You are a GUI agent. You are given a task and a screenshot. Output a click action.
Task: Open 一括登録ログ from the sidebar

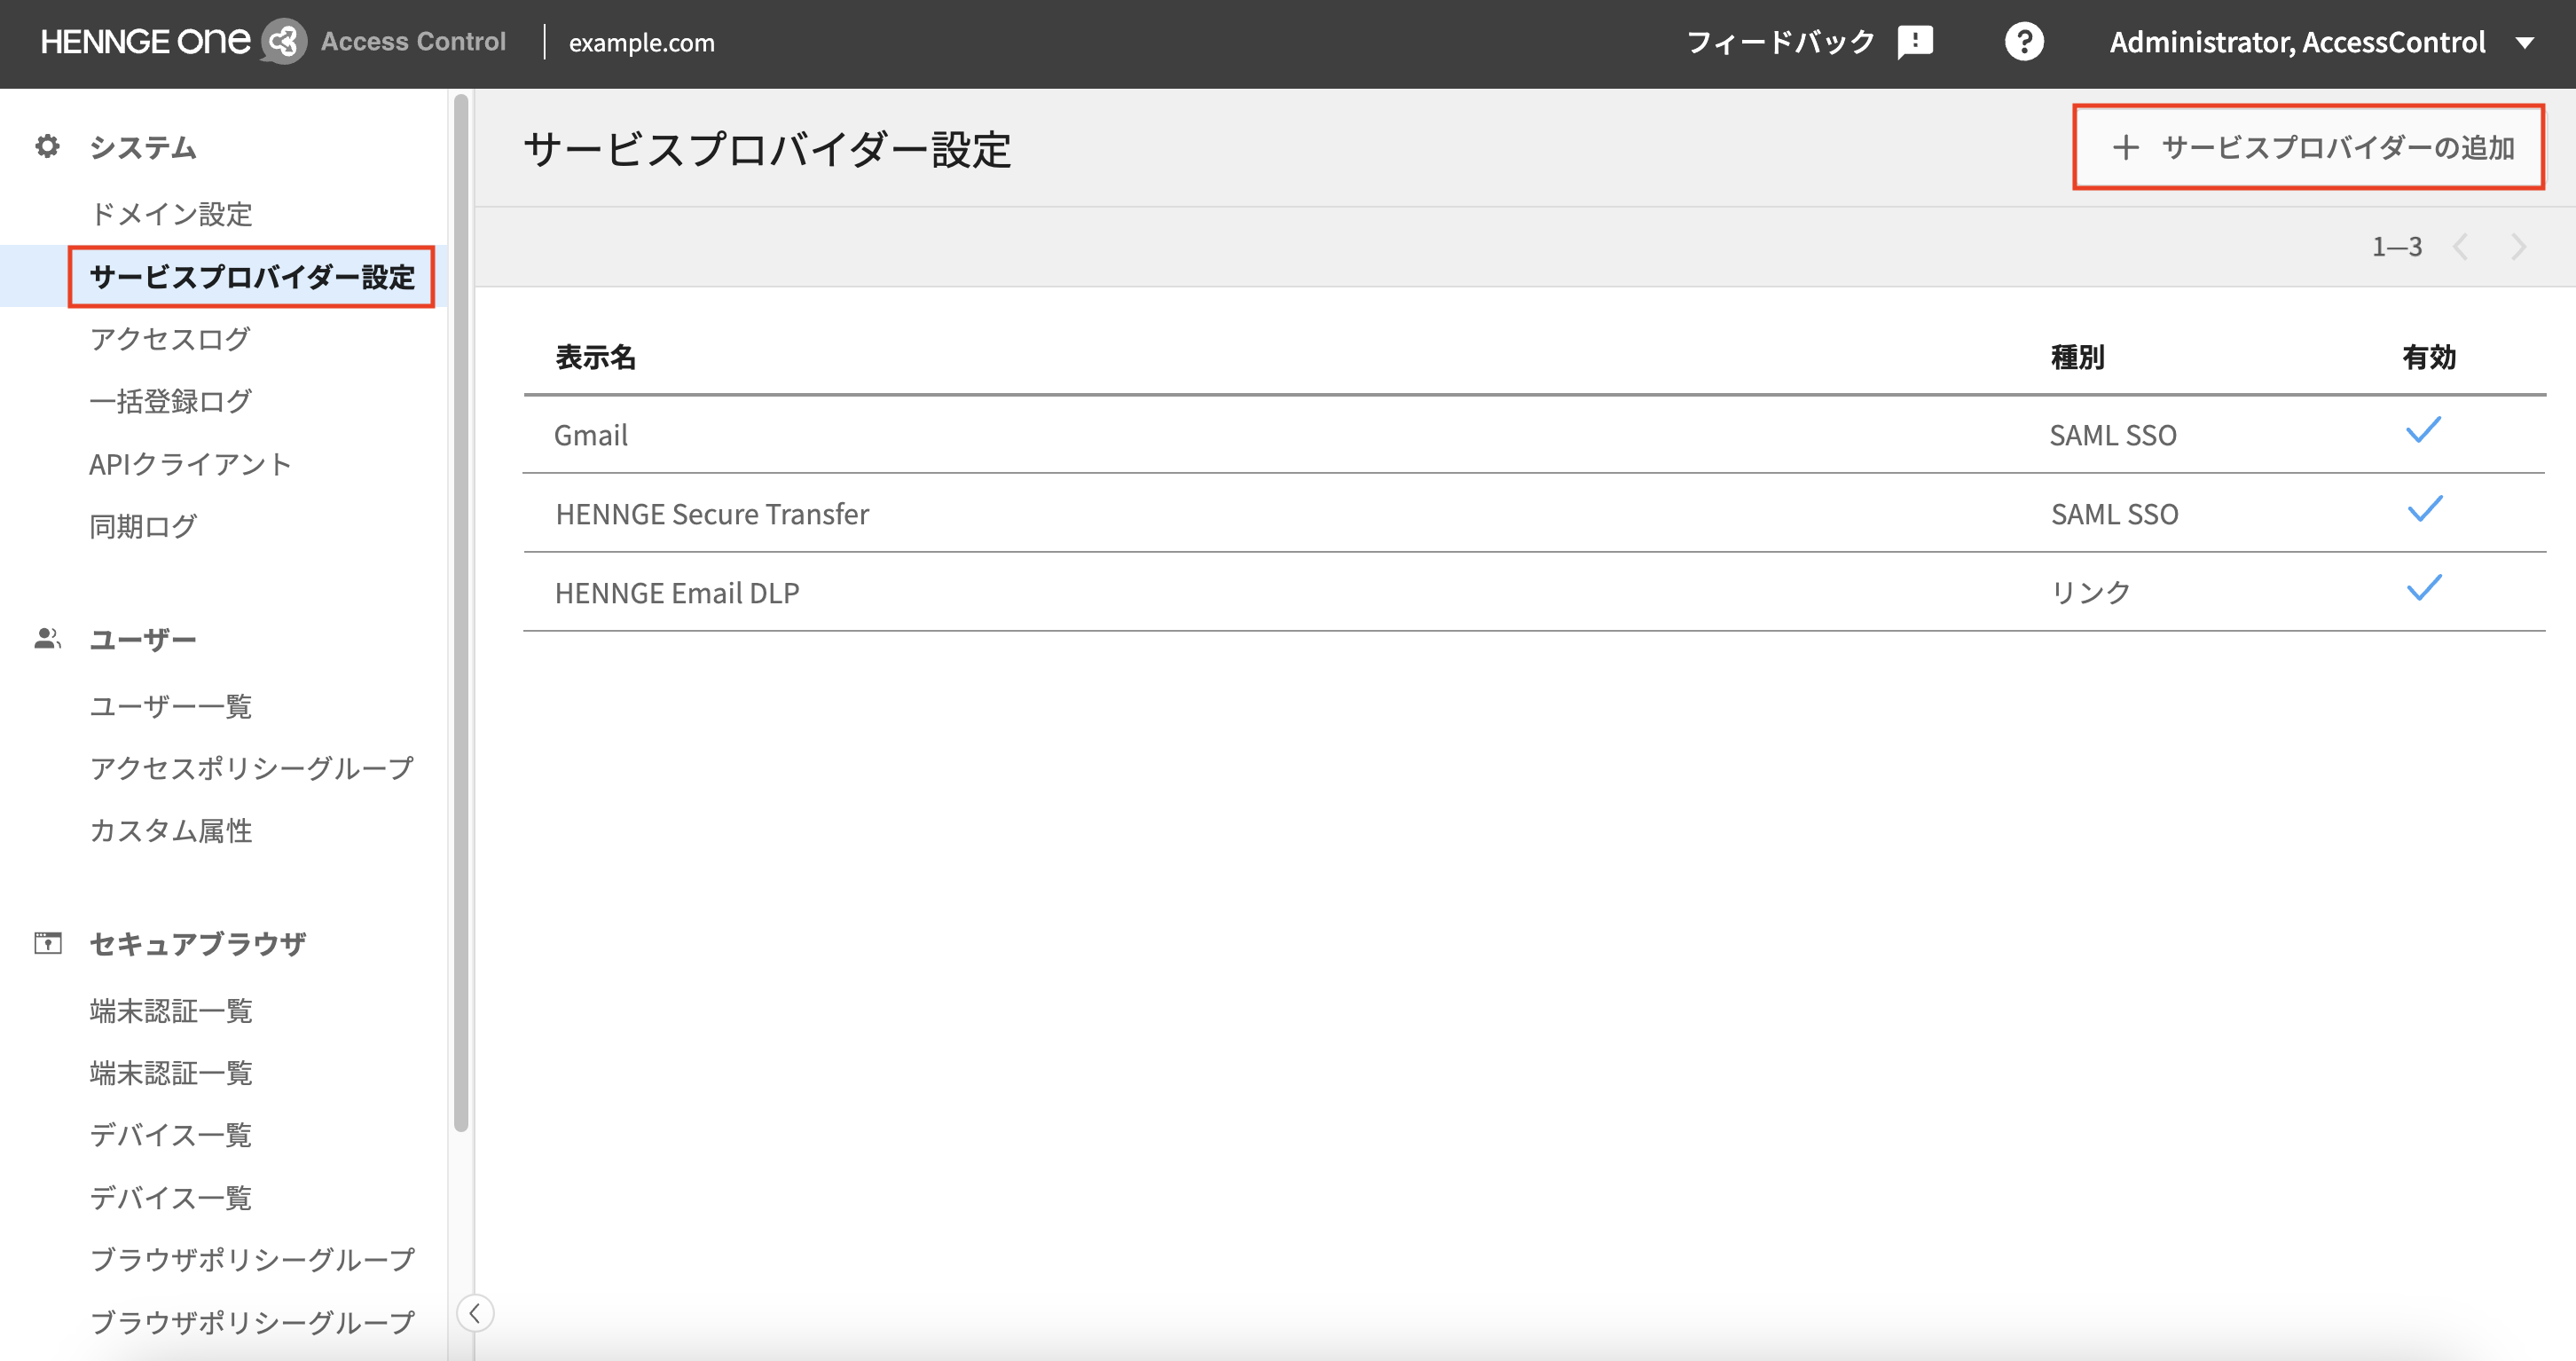[170, 401]
